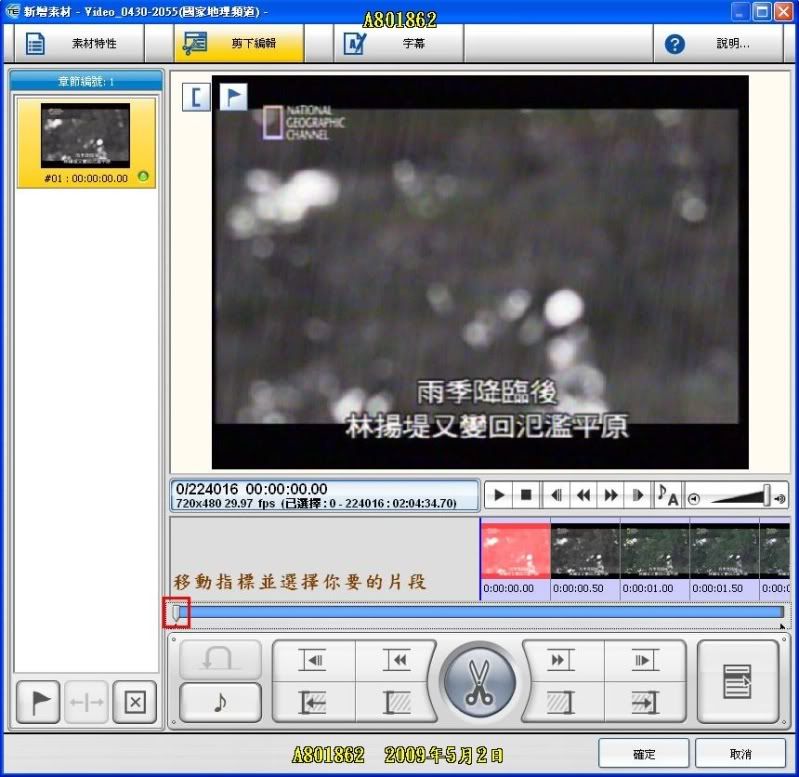Rewind the video
This screenshot has height=777, width=799.
pos(583,495)
